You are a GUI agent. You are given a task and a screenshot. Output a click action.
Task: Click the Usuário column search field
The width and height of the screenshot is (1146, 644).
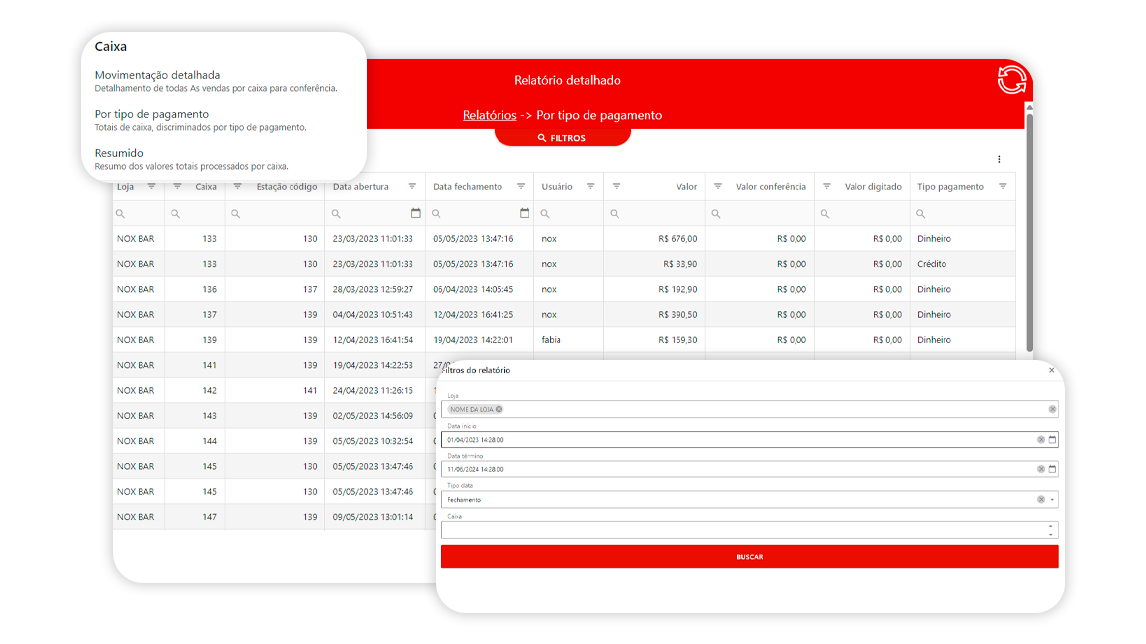click(569, 213)
